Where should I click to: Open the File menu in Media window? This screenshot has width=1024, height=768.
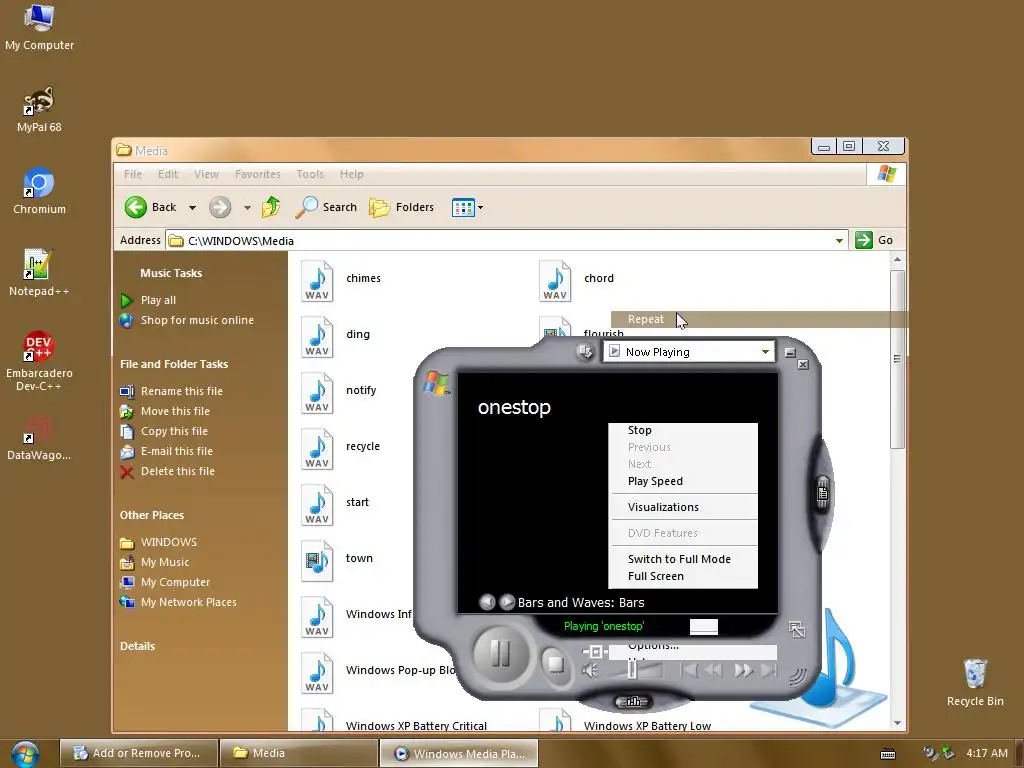(133, 174)
